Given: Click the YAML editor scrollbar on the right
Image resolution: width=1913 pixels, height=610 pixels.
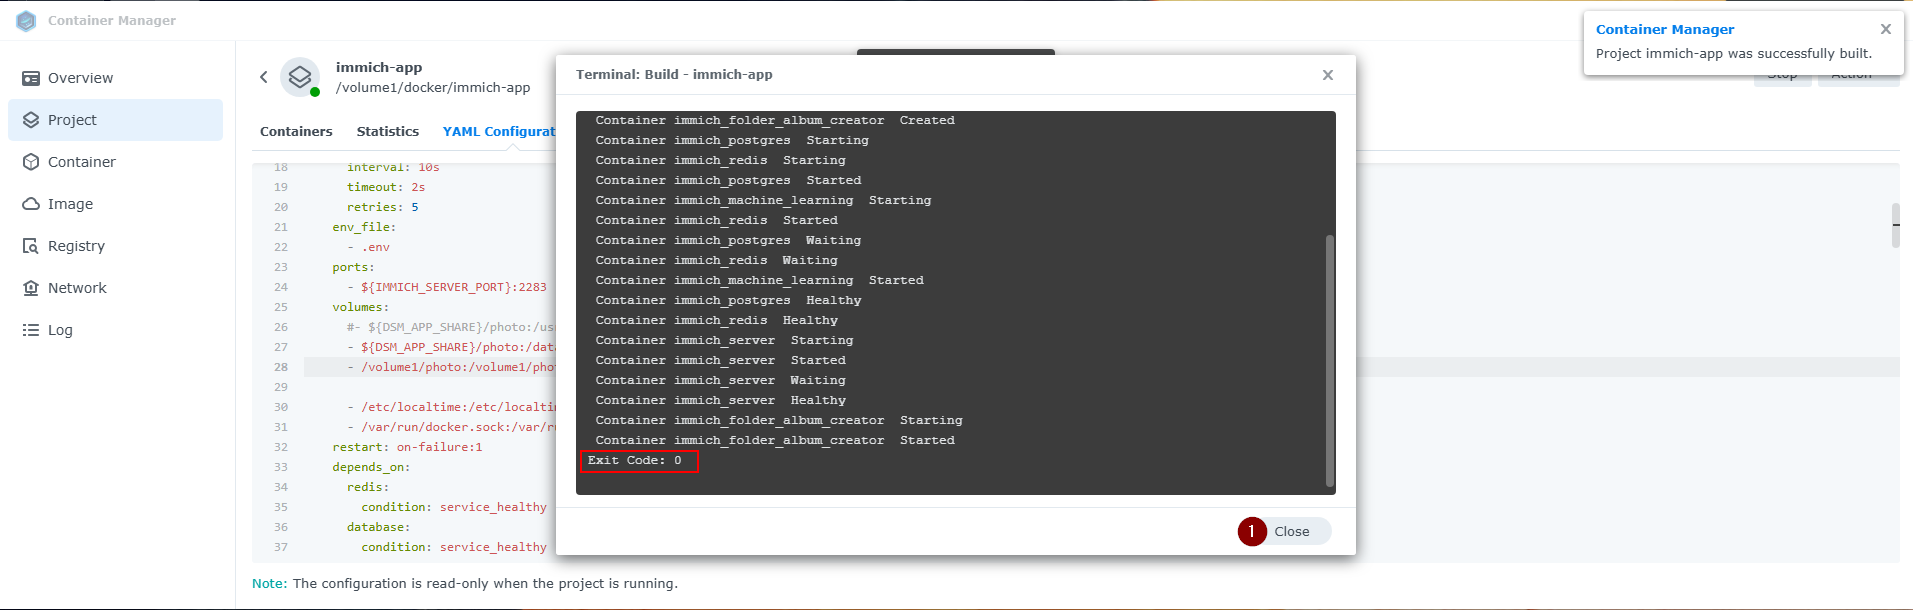Looking at the screenshot, I should click(1895, 225).
